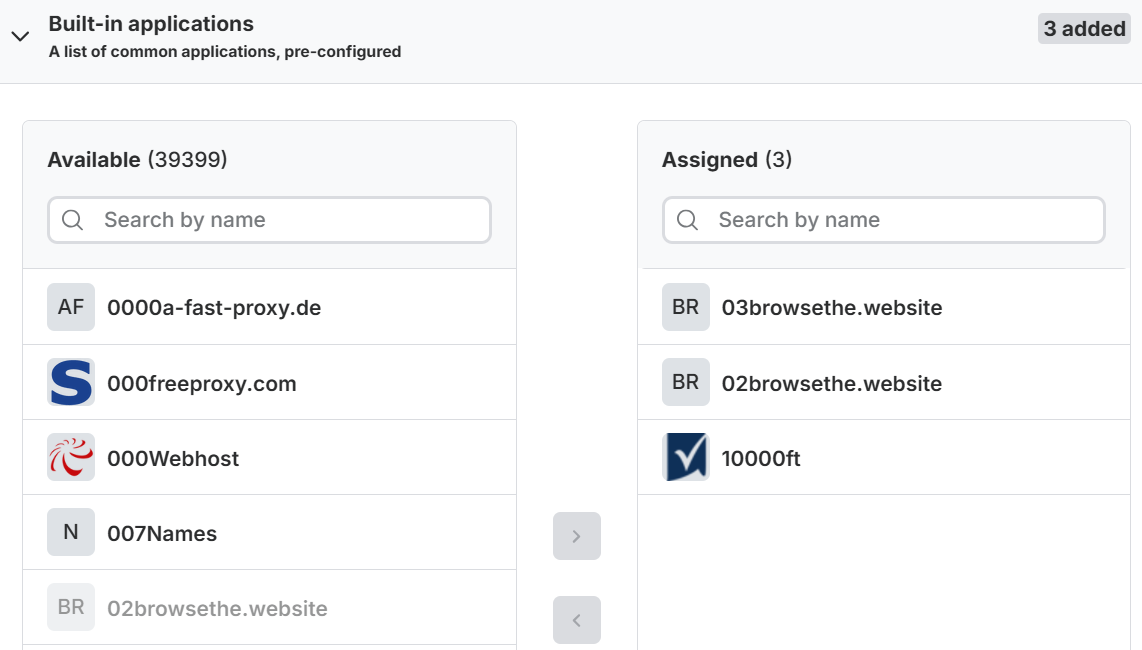Collapse the Built-in applications section

20,34
